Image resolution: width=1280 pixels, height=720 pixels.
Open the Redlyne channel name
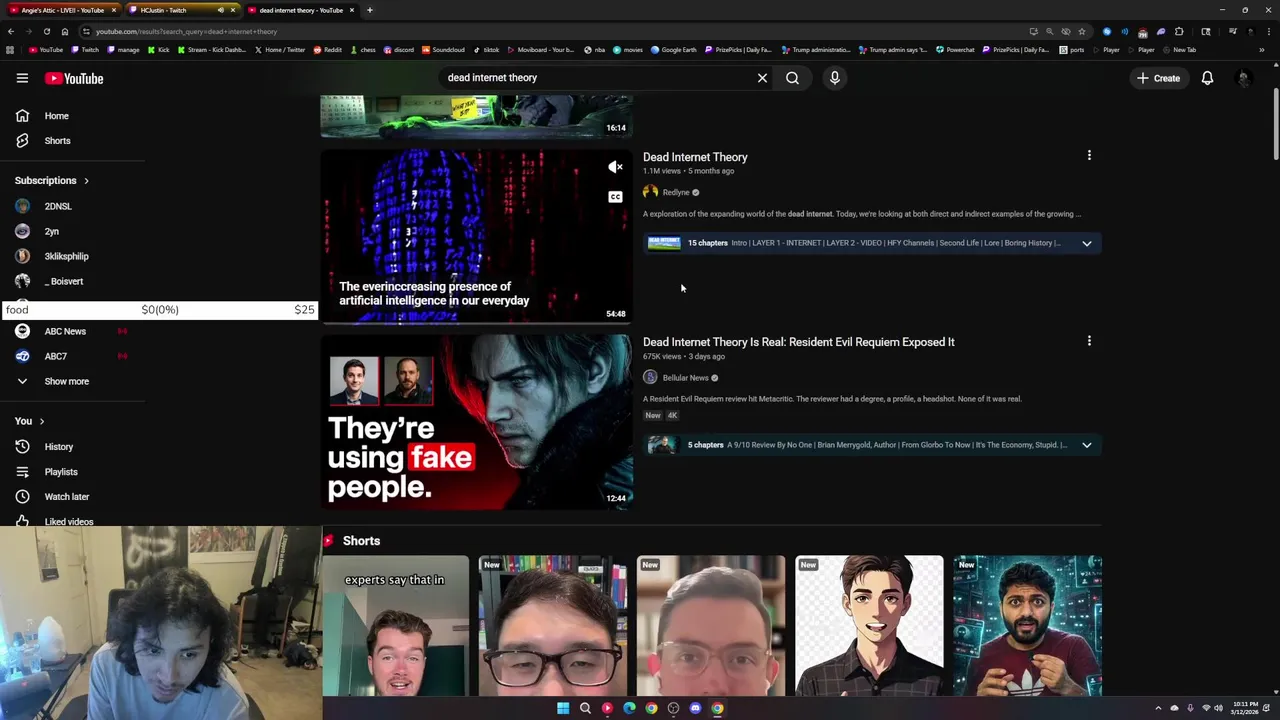point(676,192)
